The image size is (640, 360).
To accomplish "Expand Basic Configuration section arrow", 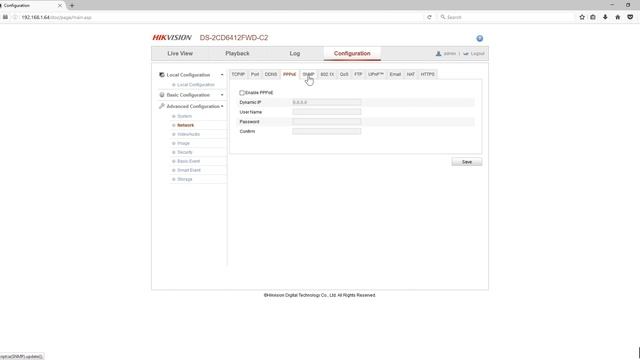I will coord(222,95).
